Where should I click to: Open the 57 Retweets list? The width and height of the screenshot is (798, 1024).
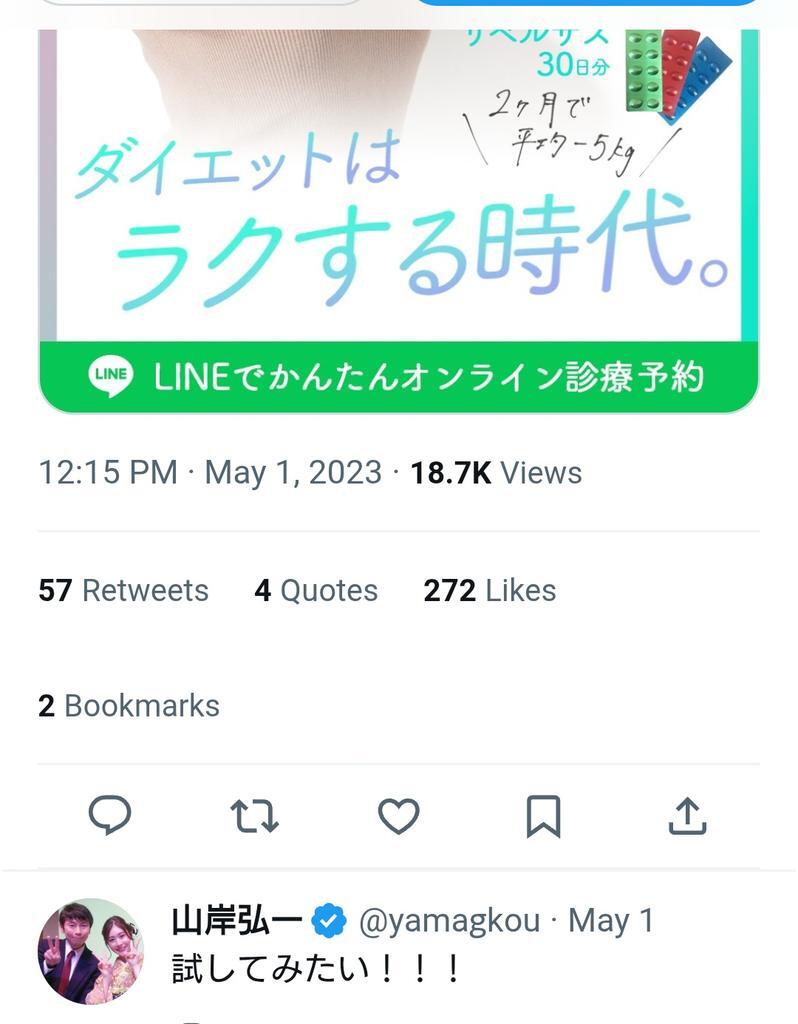tap(123, 590)
